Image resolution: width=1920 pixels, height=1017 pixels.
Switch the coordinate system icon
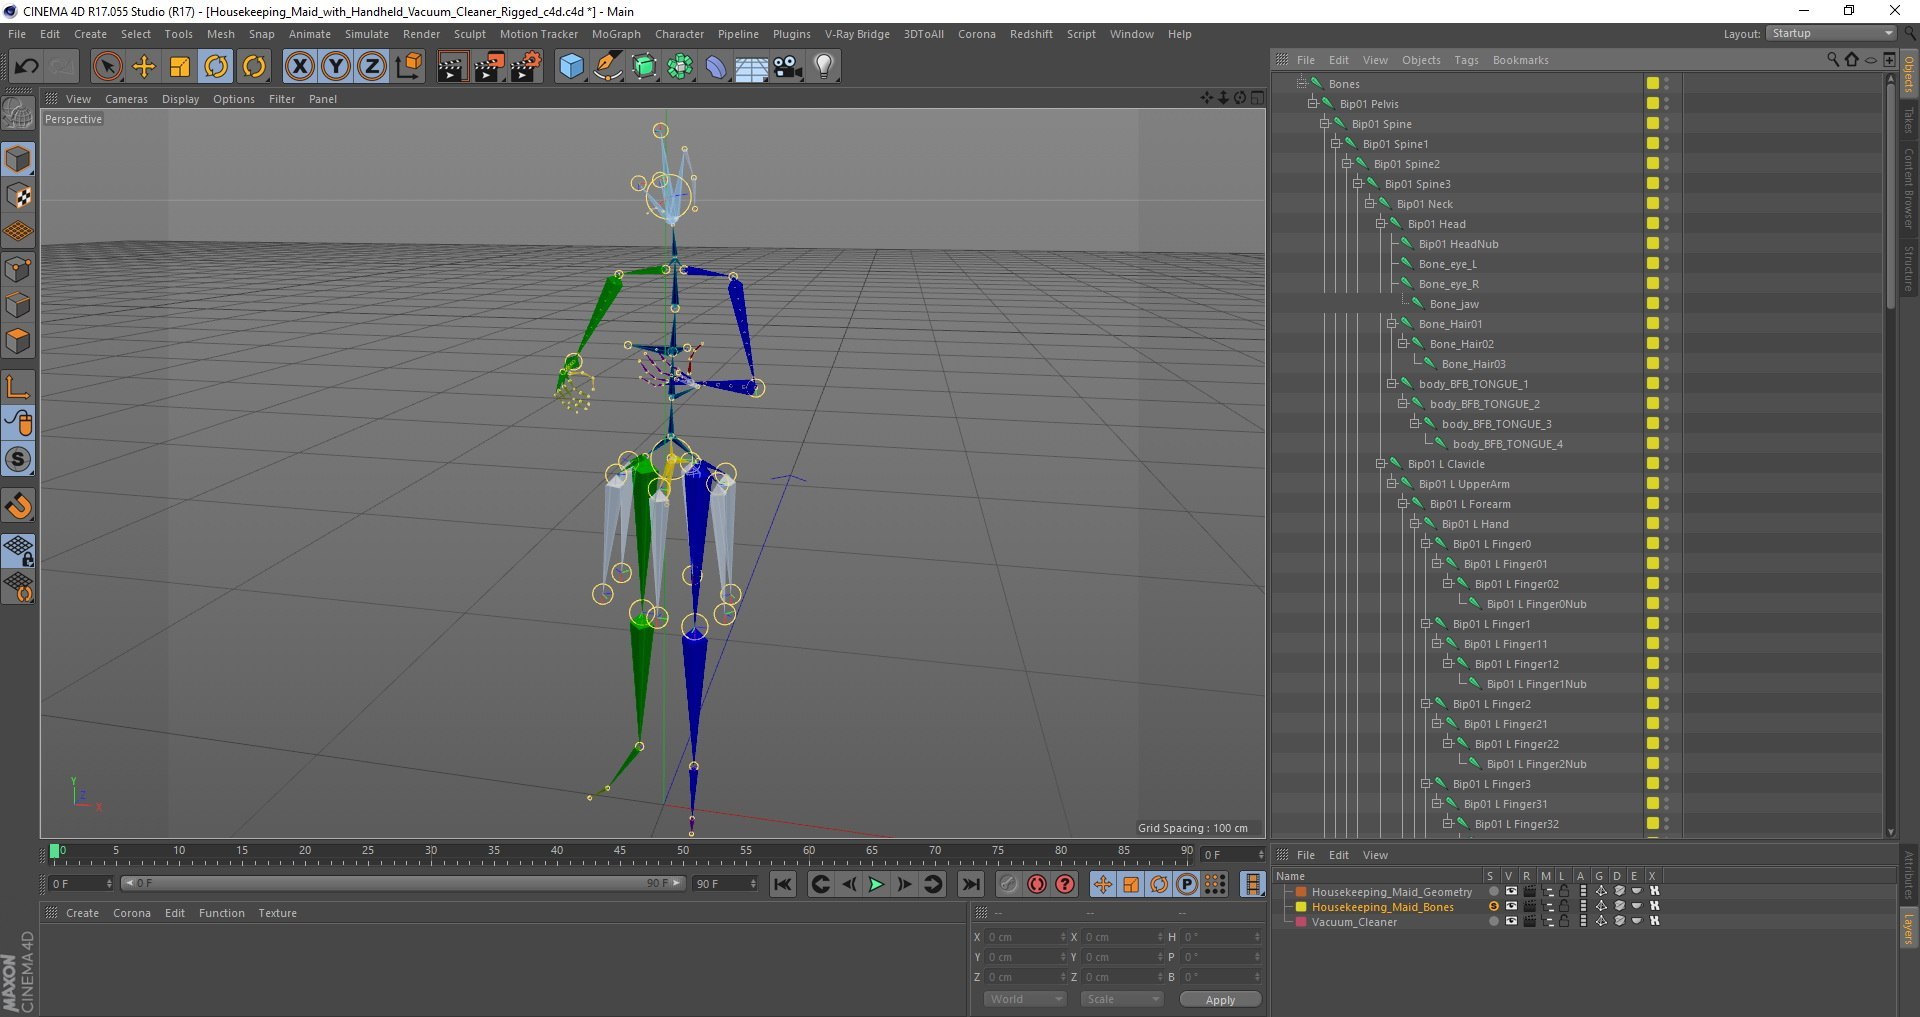tap(409, 67)
